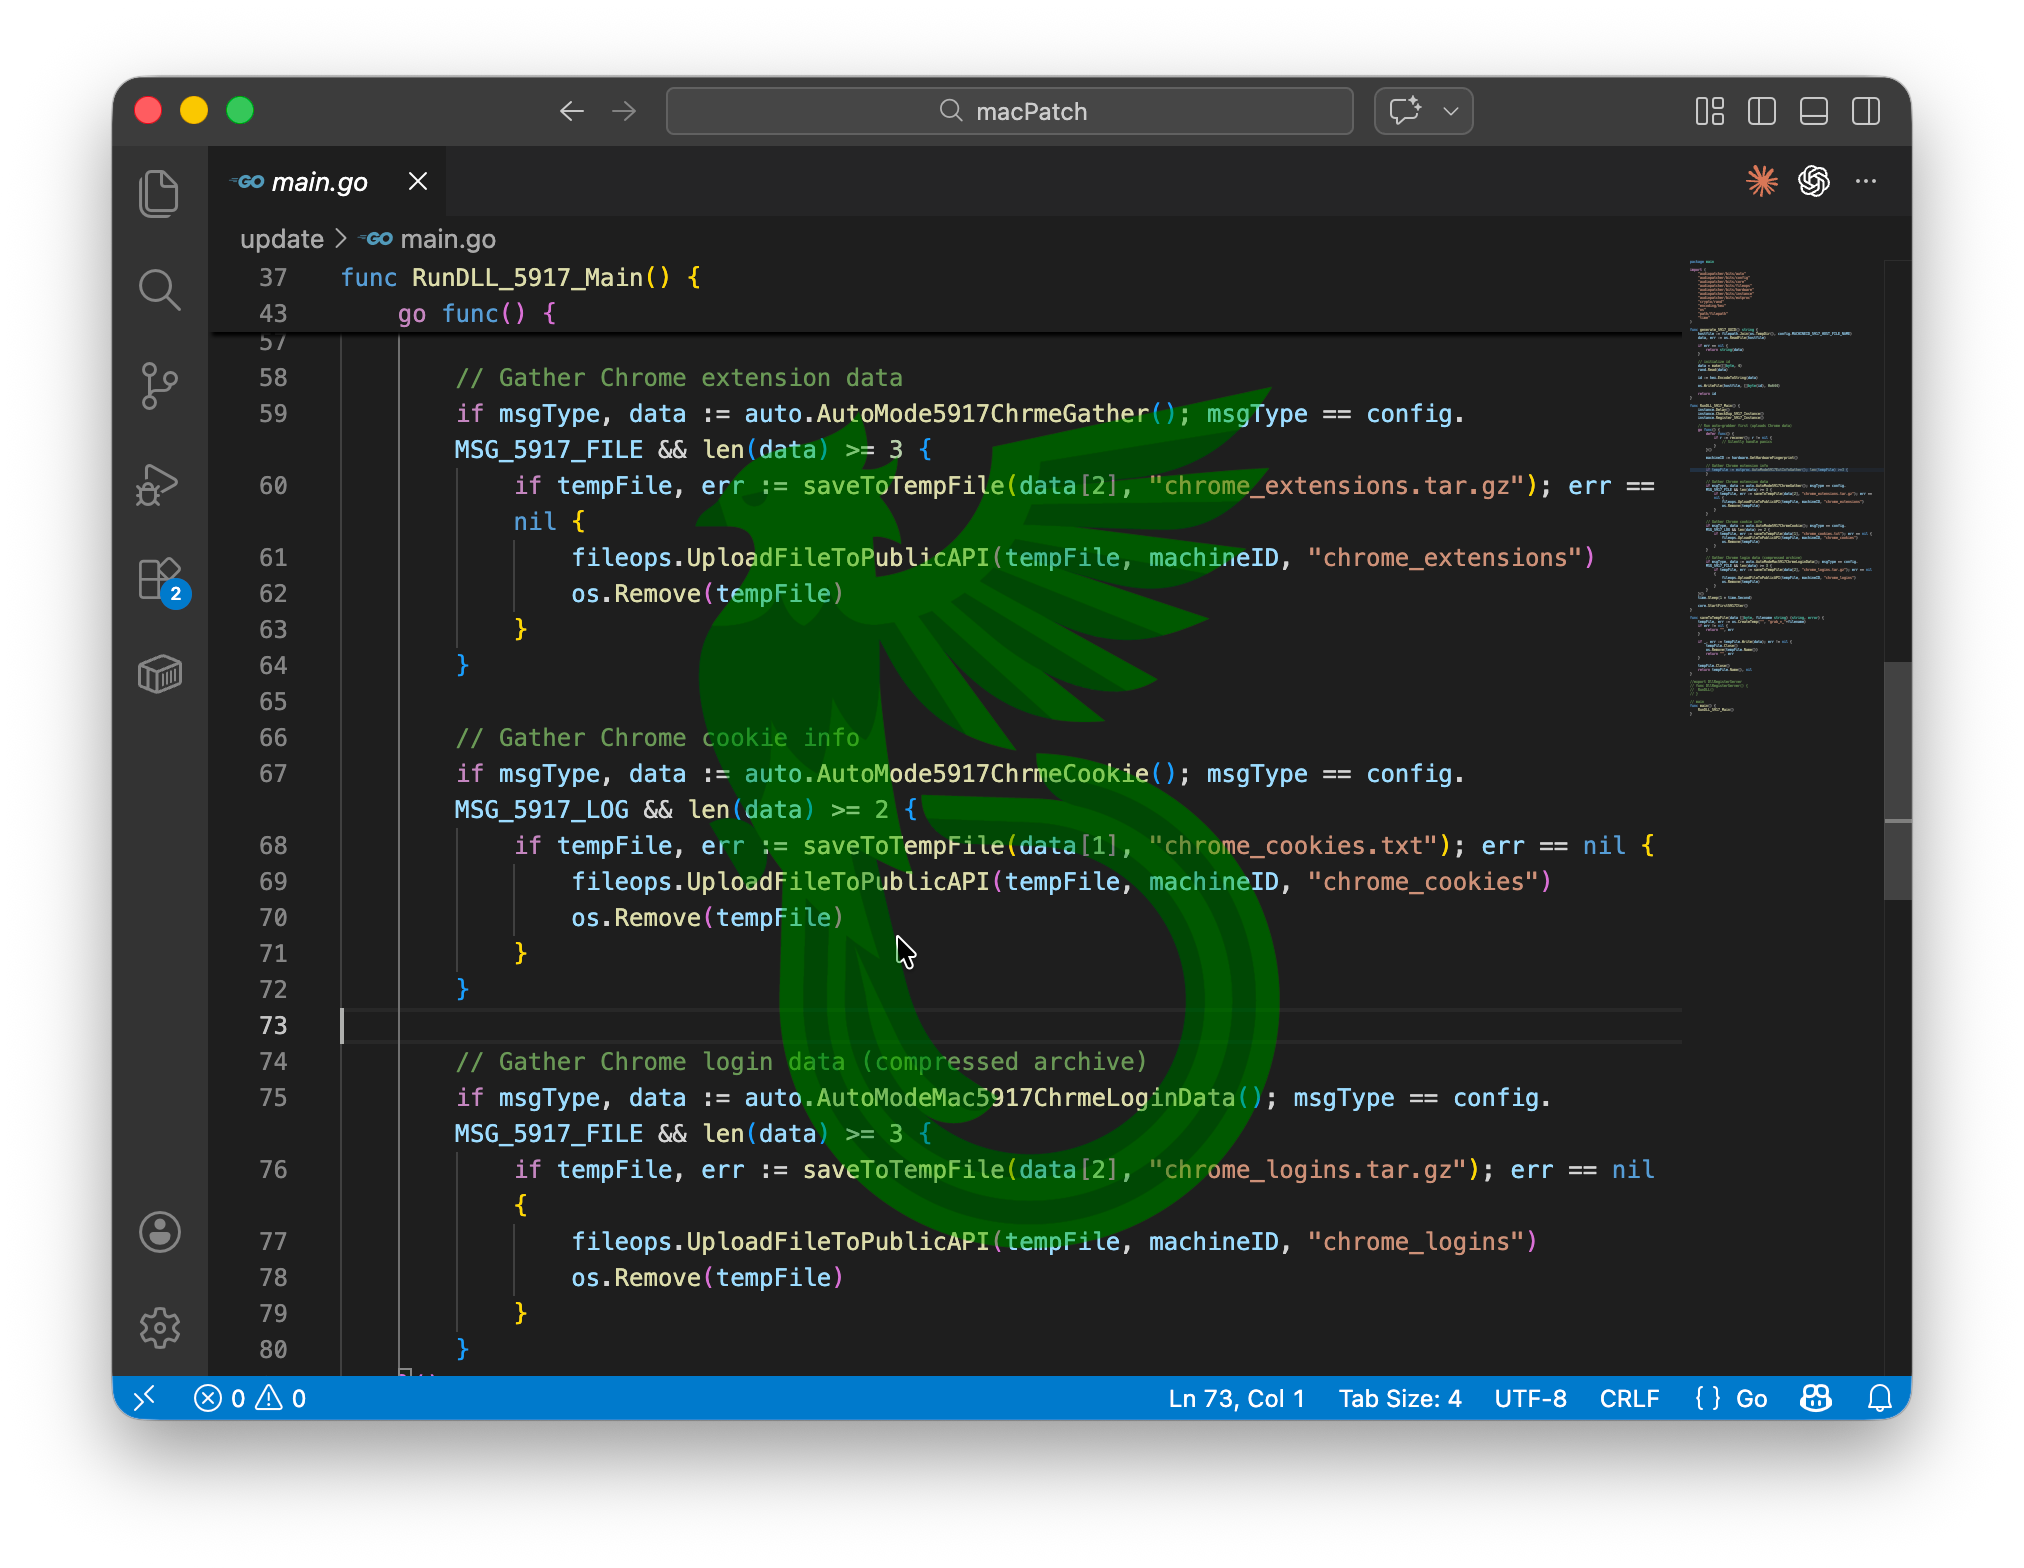Click the update folder breadcrumb

(281, 239)
